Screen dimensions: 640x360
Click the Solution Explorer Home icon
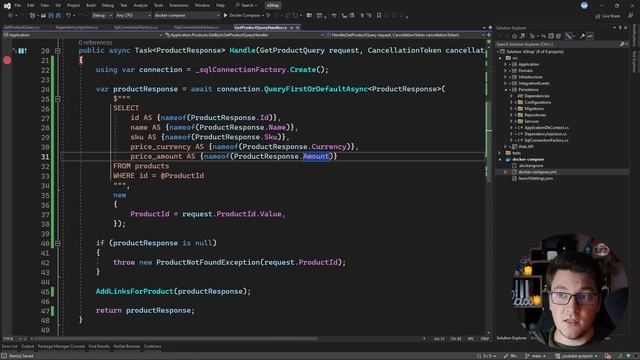coord(514,36)
